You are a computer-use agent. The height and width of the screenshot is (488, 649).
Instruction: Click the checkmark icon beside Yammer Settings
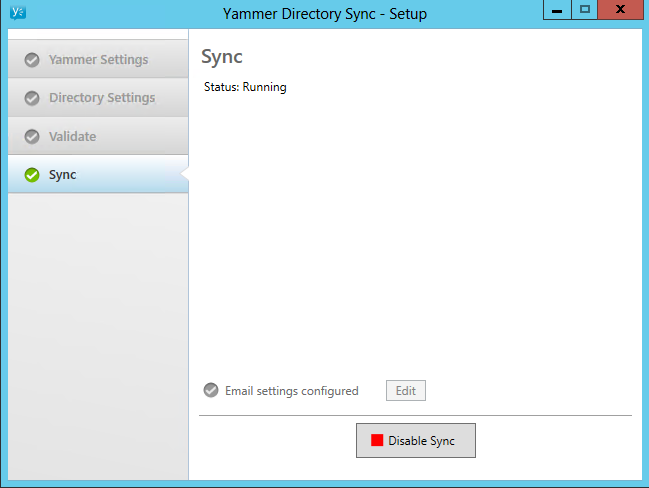click(x=32, y=60)
